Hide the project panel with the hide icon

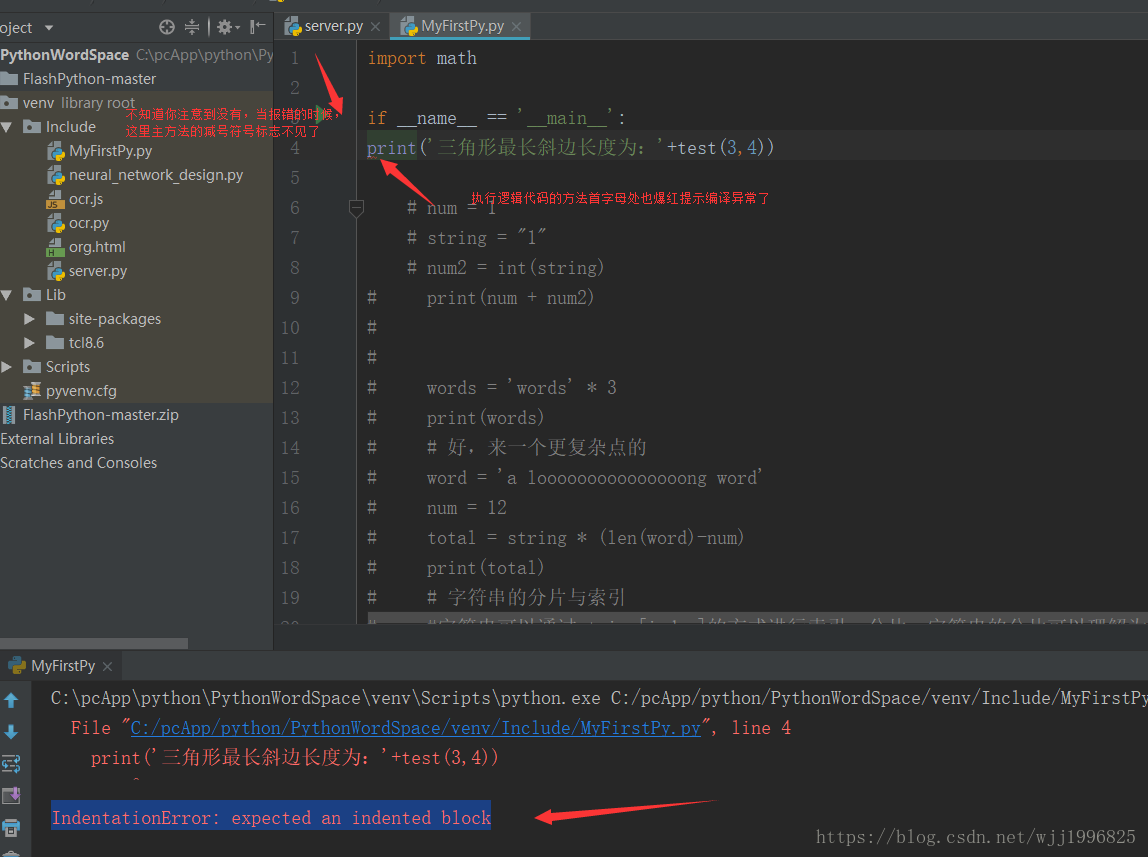[257, 27]
